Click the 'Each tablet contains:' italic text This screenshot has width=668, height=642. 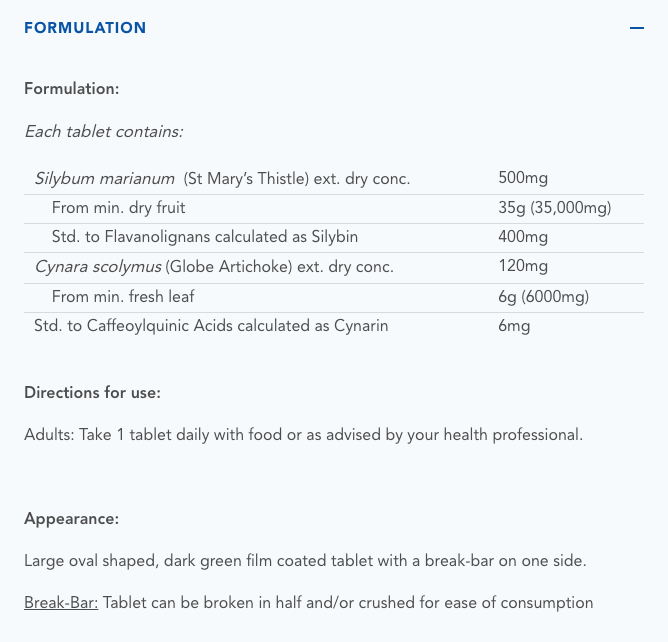click(103, 131)
